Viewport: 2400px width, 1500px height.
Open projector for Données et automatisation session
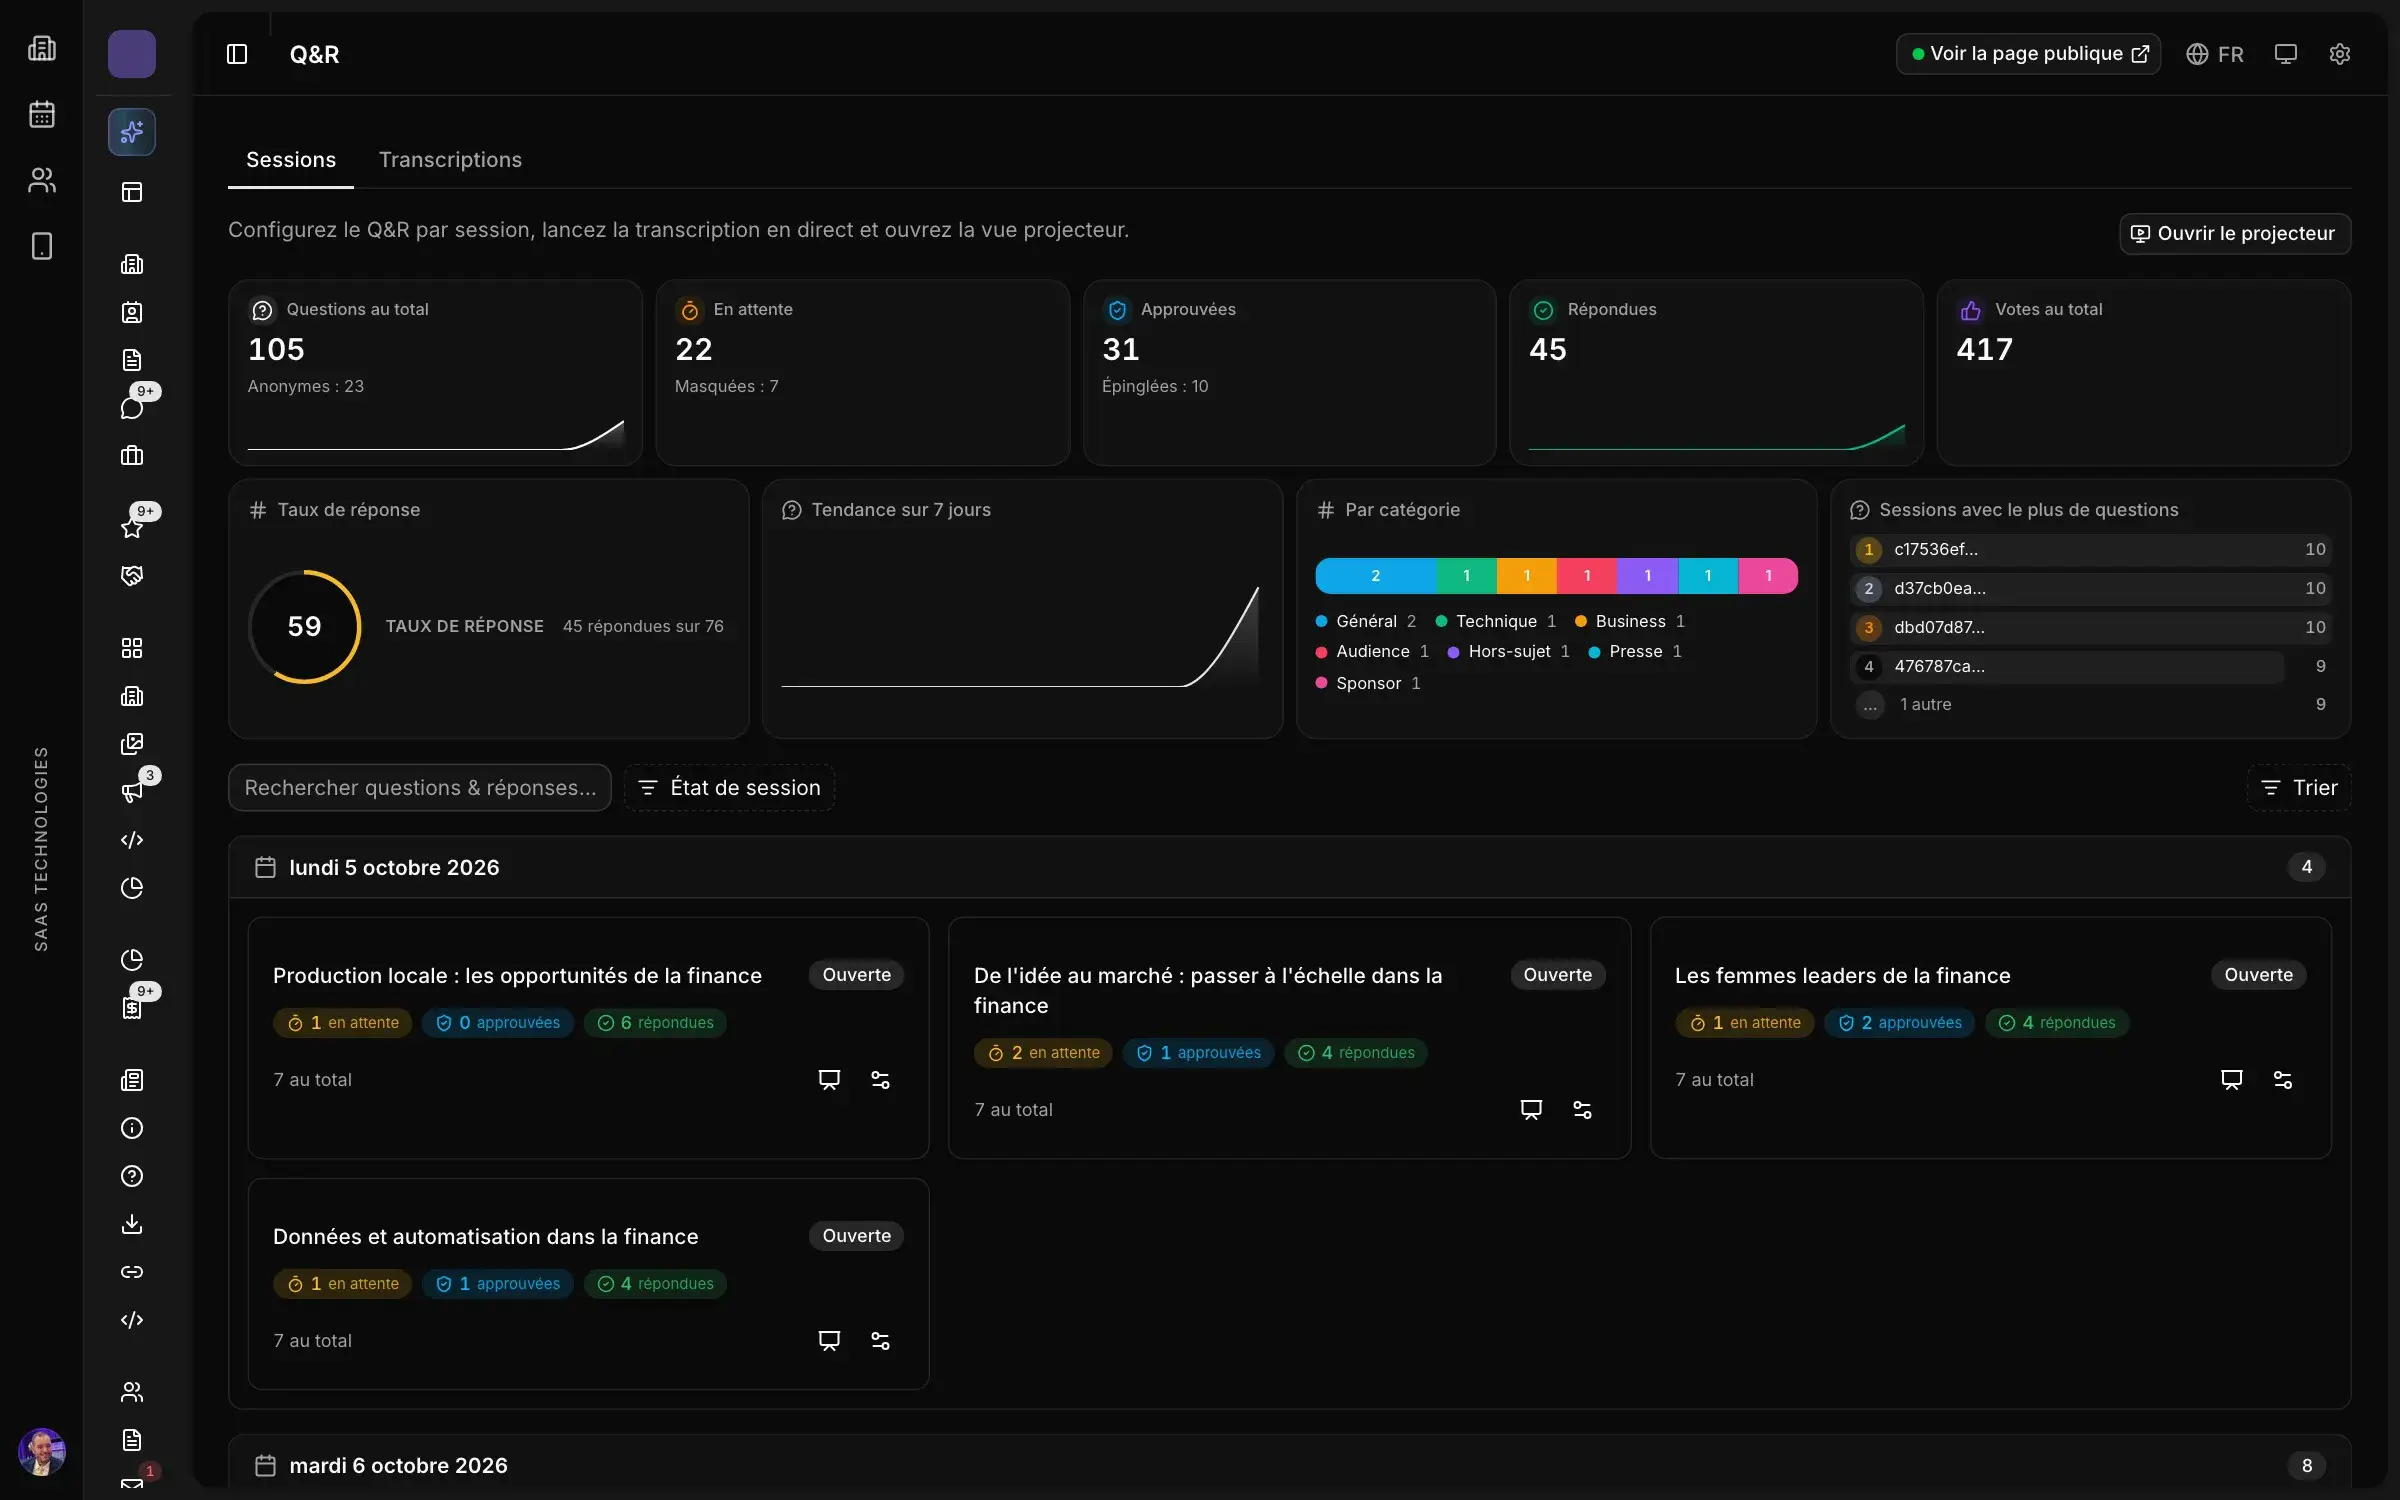point(829,1341)
